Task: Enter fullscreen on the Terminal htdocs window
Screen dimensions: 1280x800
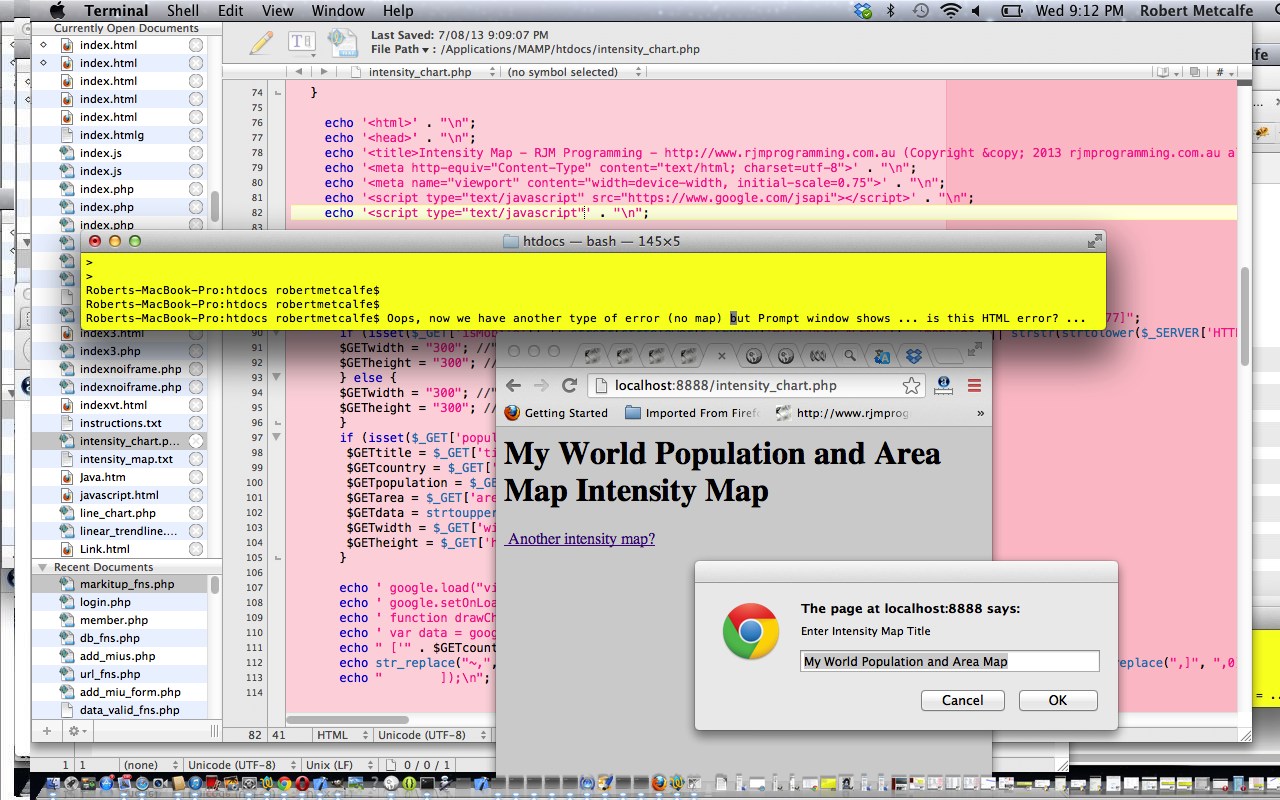Action: [1095, 241]
